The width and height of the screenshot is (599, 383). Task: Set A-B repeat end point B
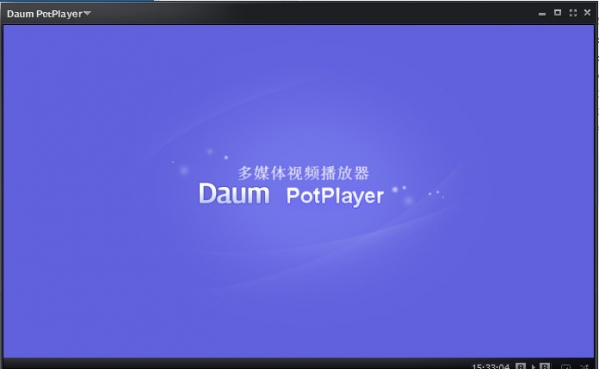click(545, 366)
